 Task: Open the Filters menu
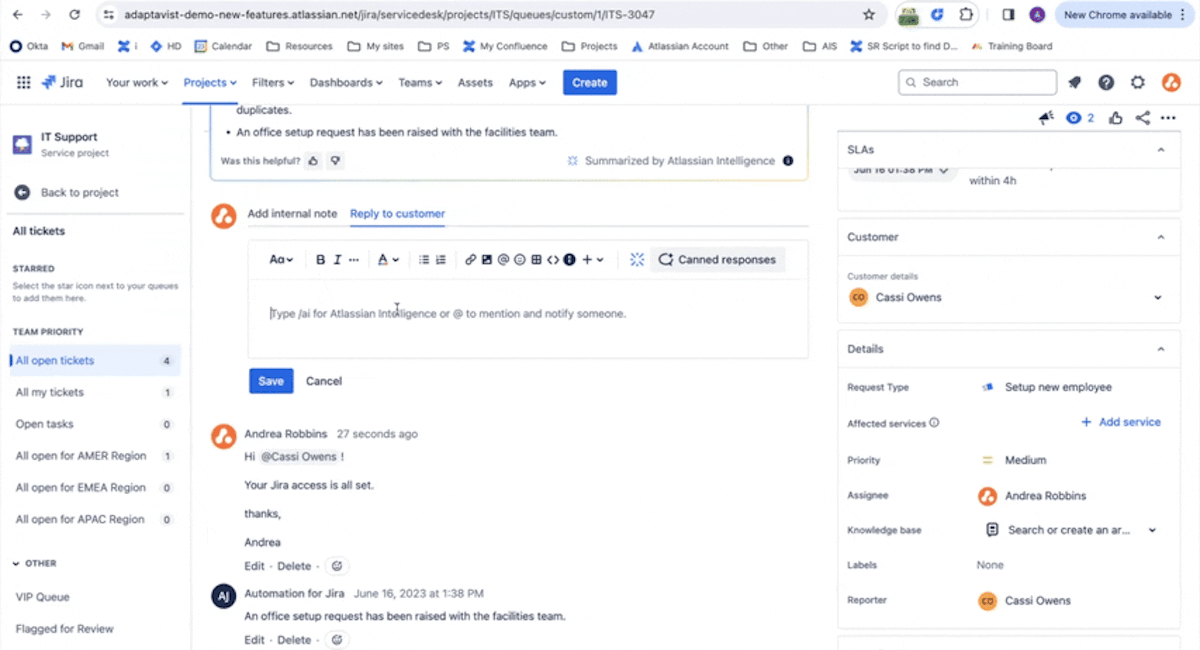point(273,83)
